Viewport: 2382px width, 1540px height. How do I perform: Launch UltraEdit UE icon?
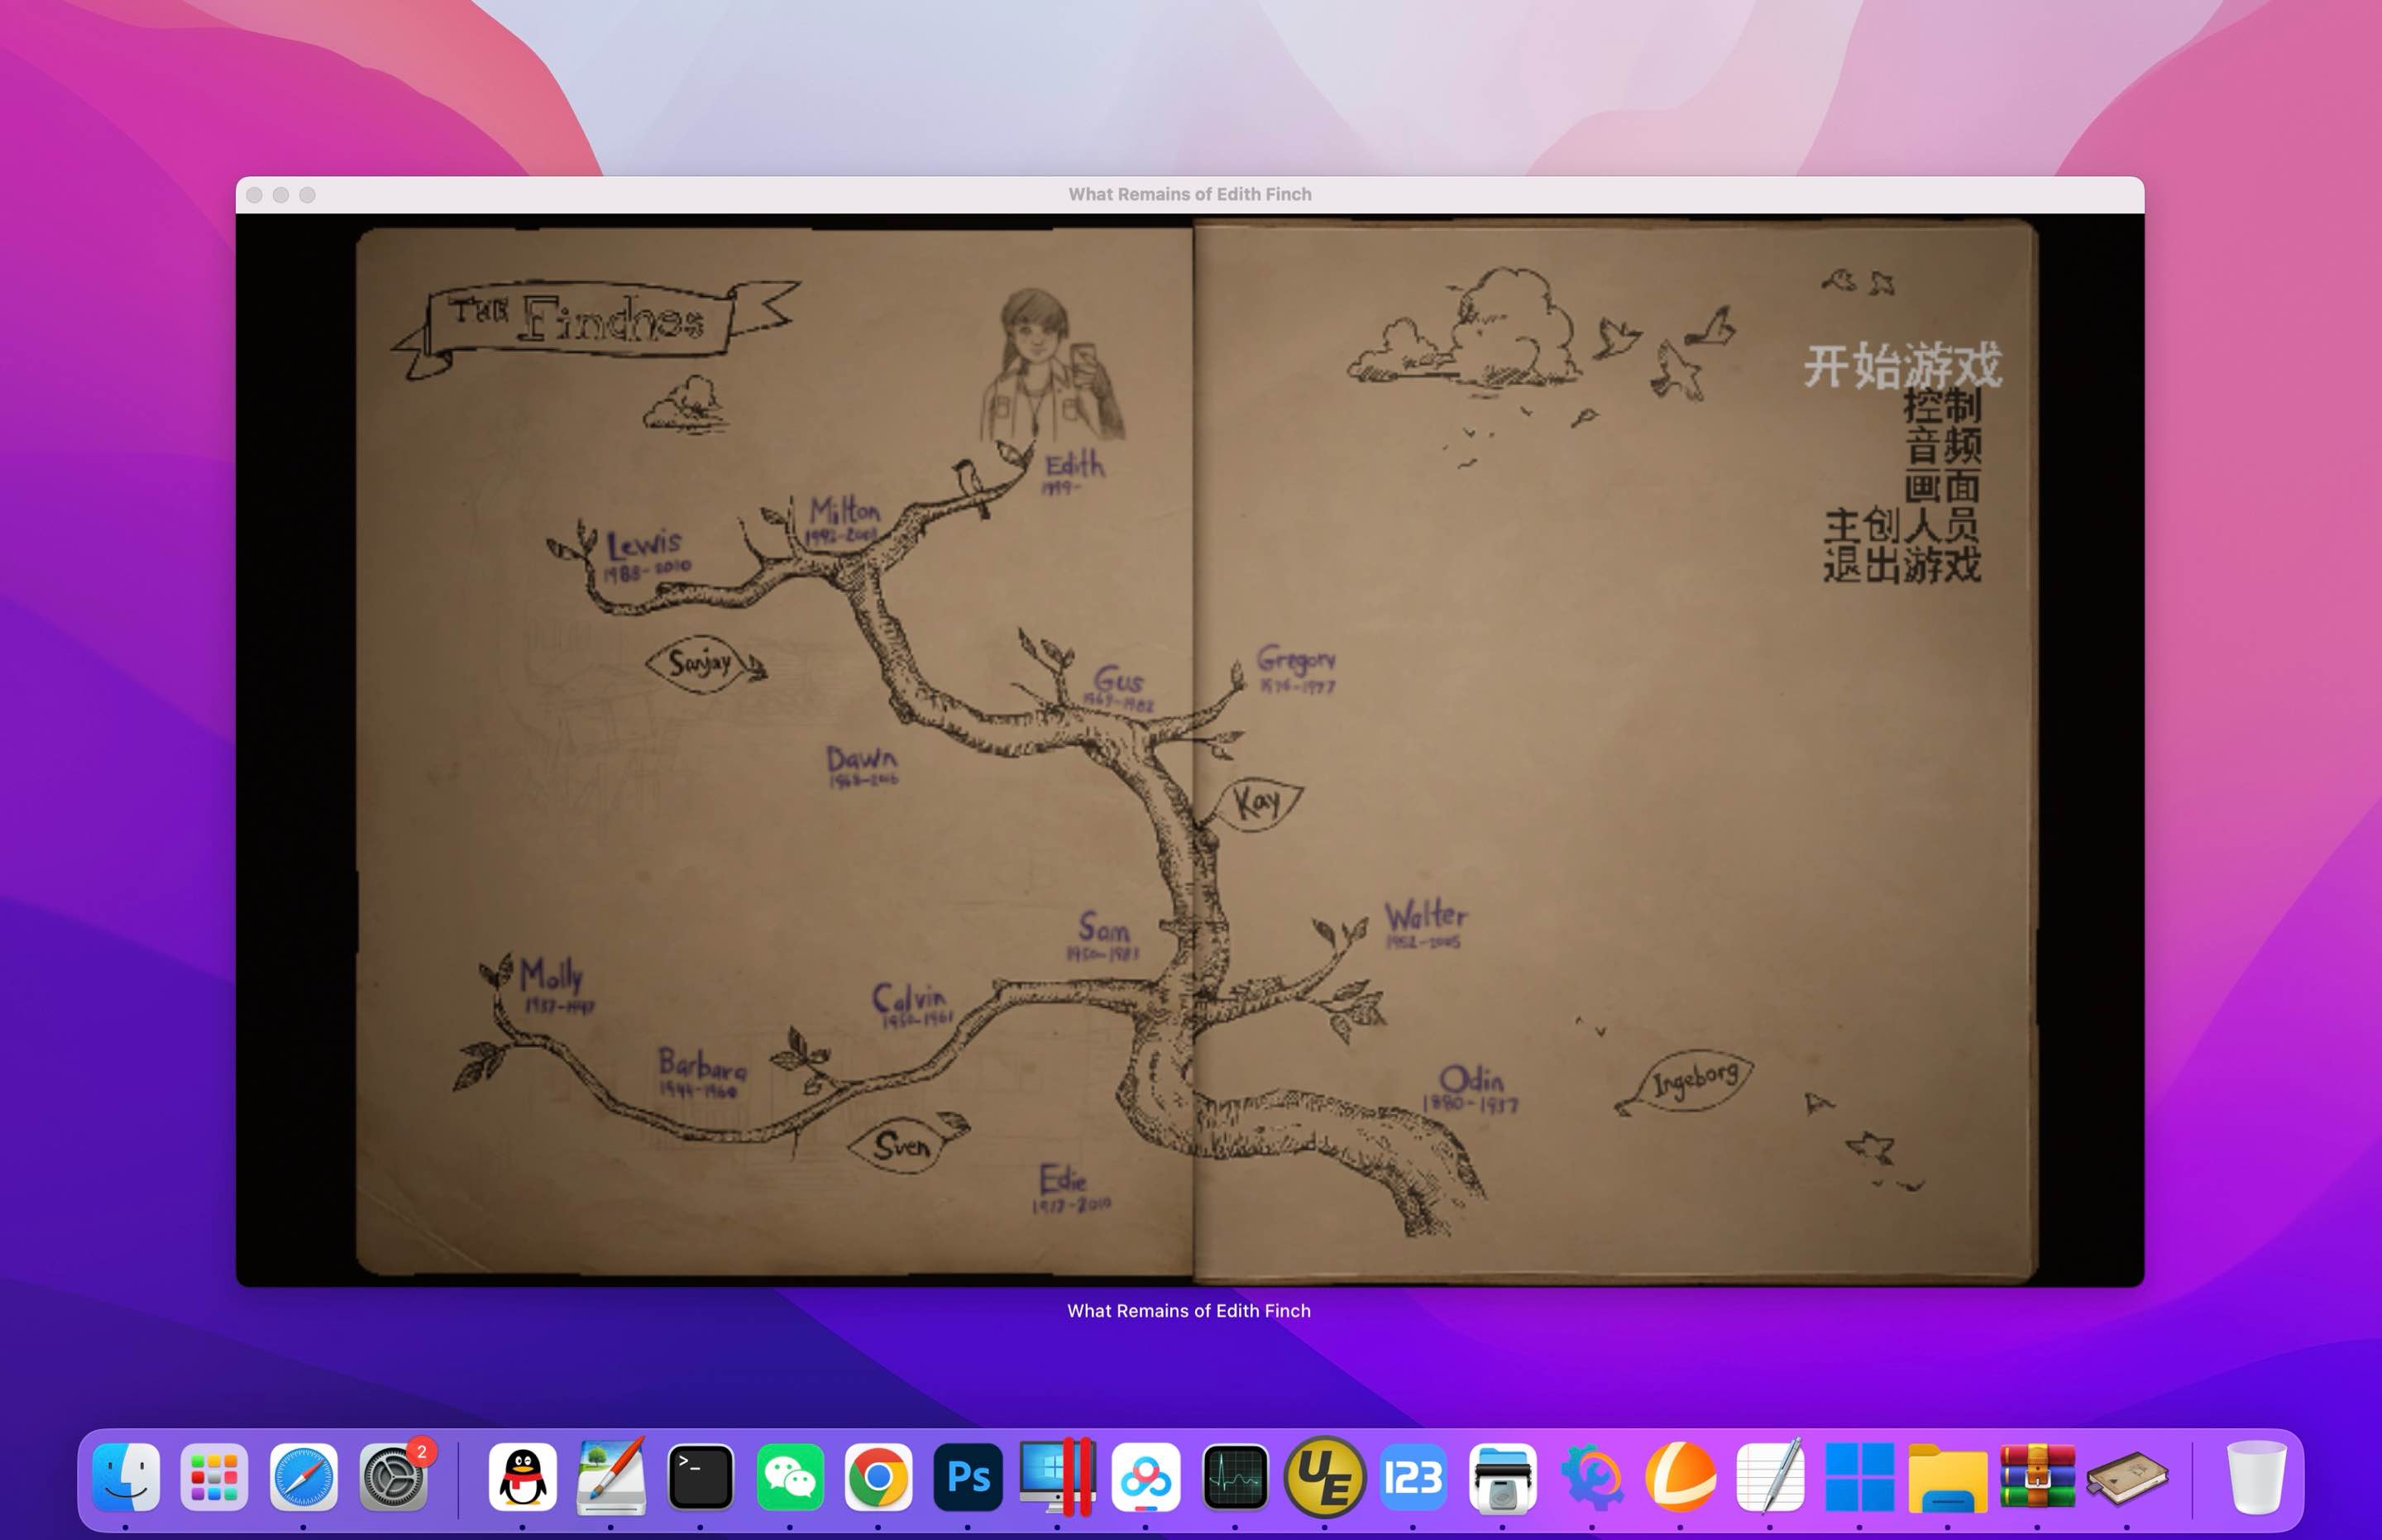click(1324, 1476)
